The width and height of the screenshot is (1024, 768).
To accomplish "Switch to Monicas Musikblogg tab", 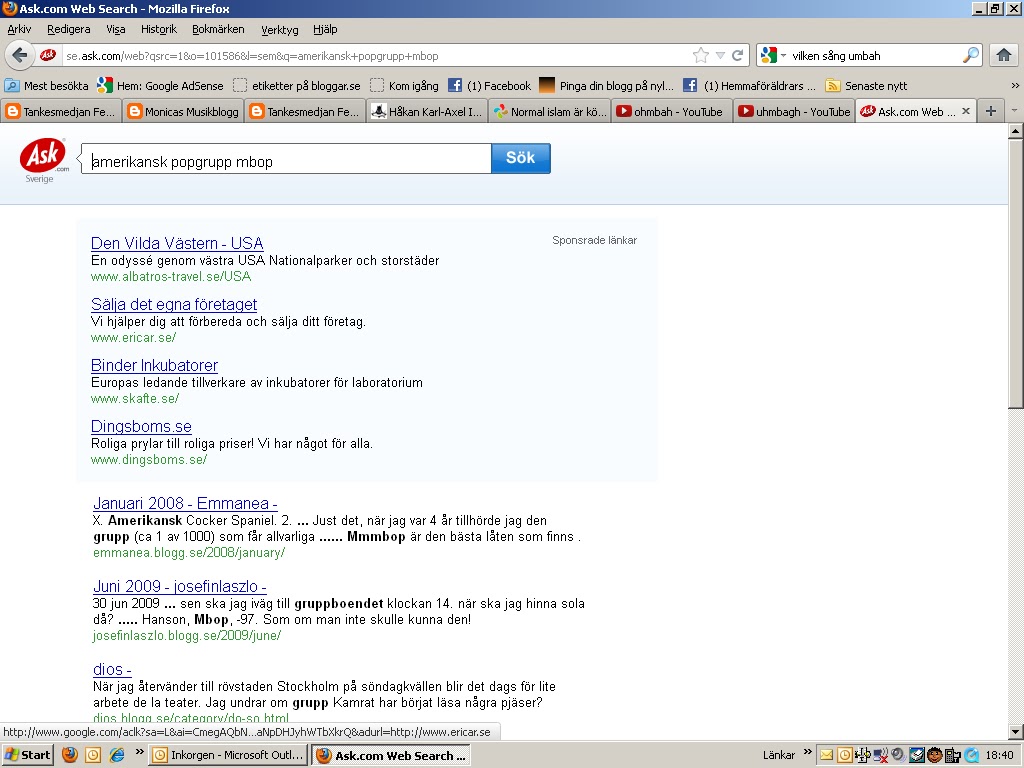I will [x=183, y=111].
